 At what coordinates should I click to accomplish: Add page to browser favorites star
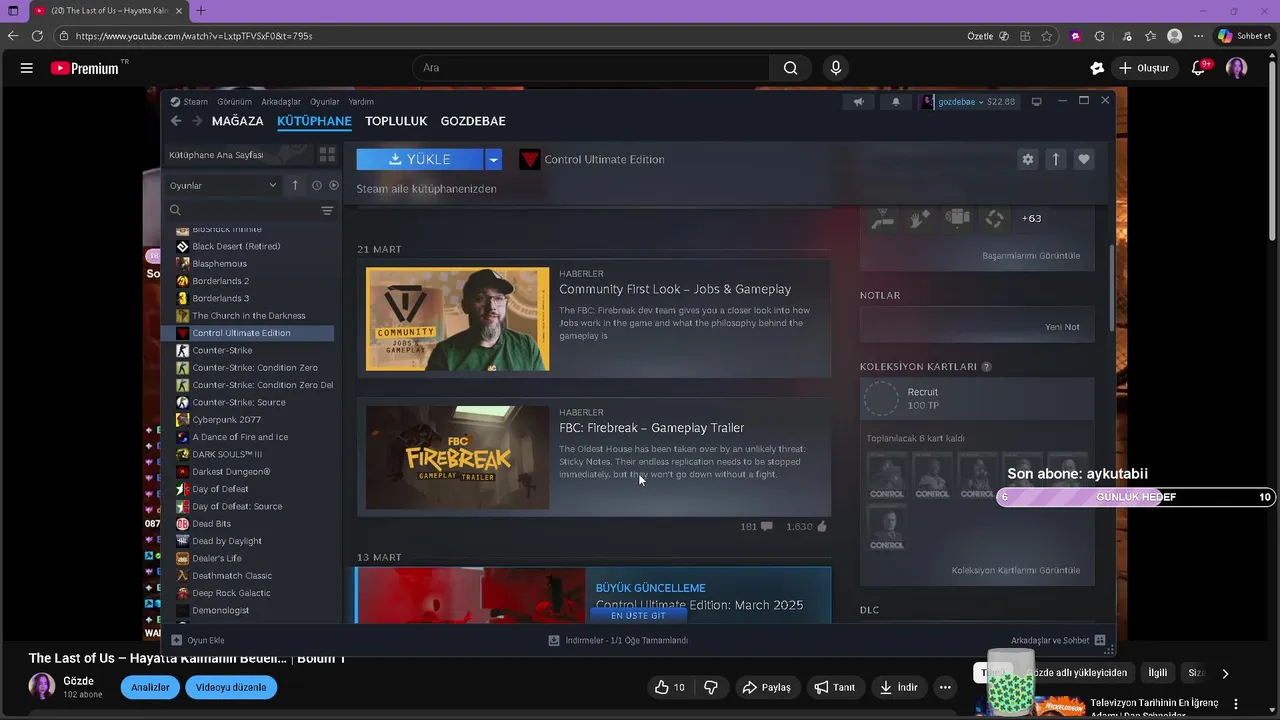[x=1046, y=36]
